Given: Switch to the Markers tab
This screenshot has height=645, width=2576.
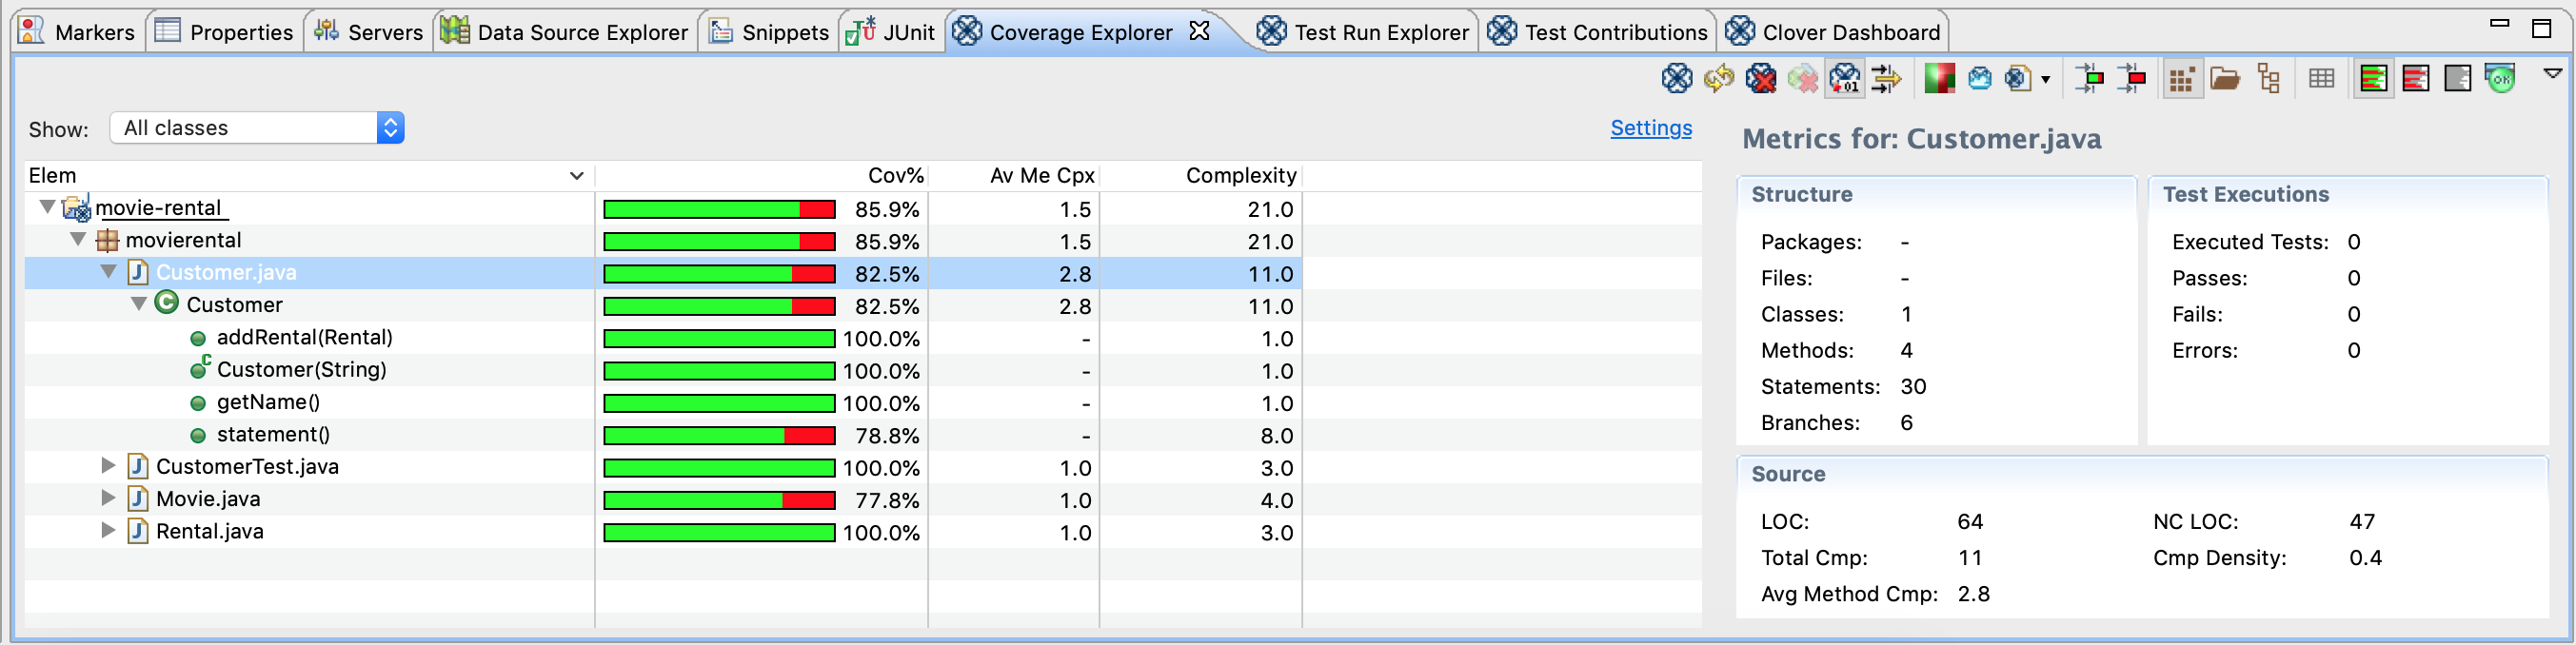Looking at the screenshot, I should click(x=77, y=32).
